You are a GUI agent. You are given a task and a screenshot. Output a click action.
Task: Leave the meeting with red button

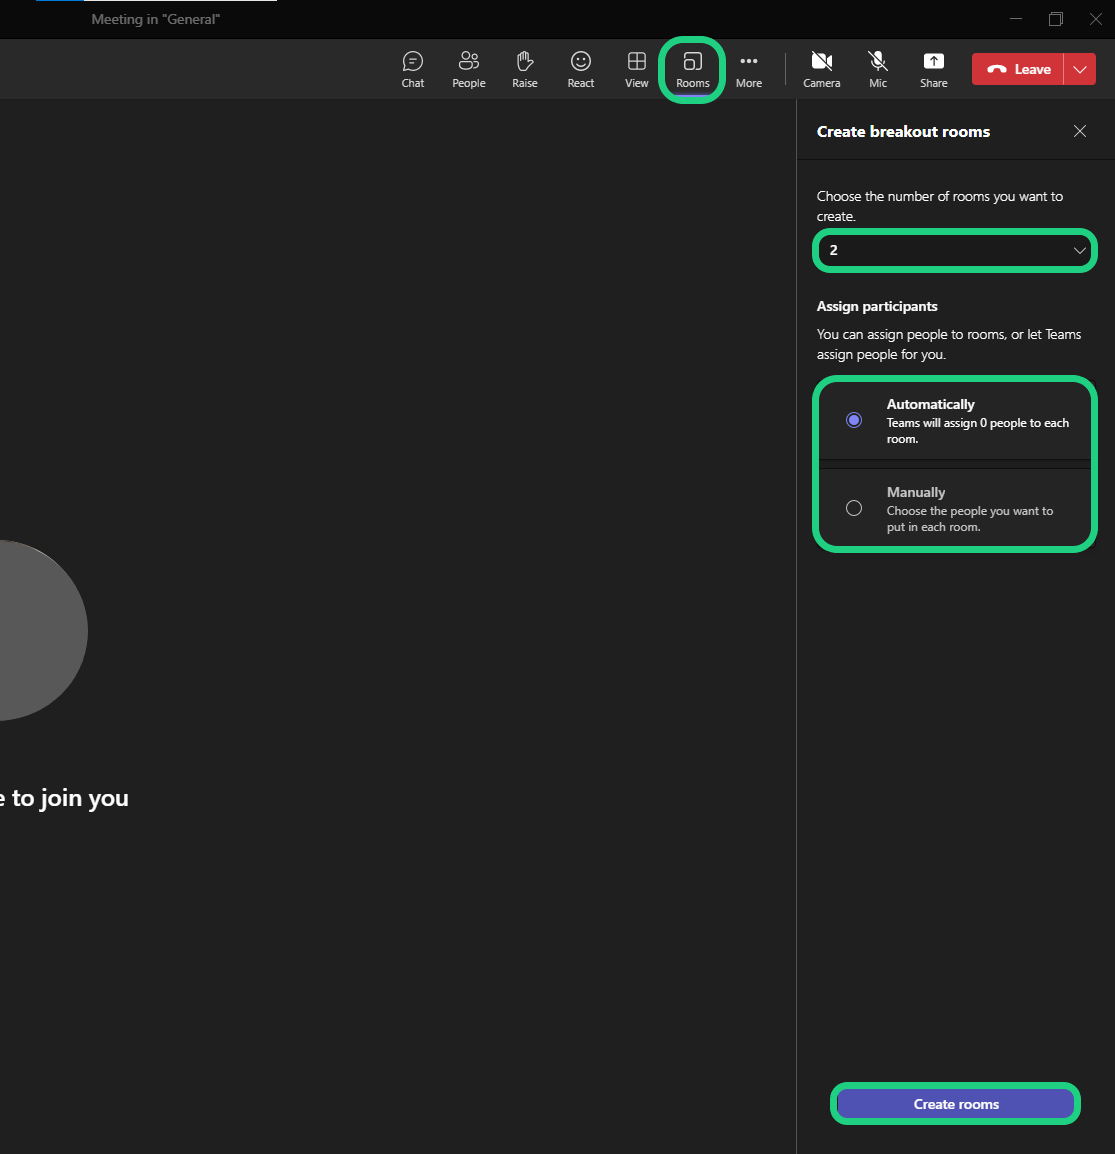1018,69
